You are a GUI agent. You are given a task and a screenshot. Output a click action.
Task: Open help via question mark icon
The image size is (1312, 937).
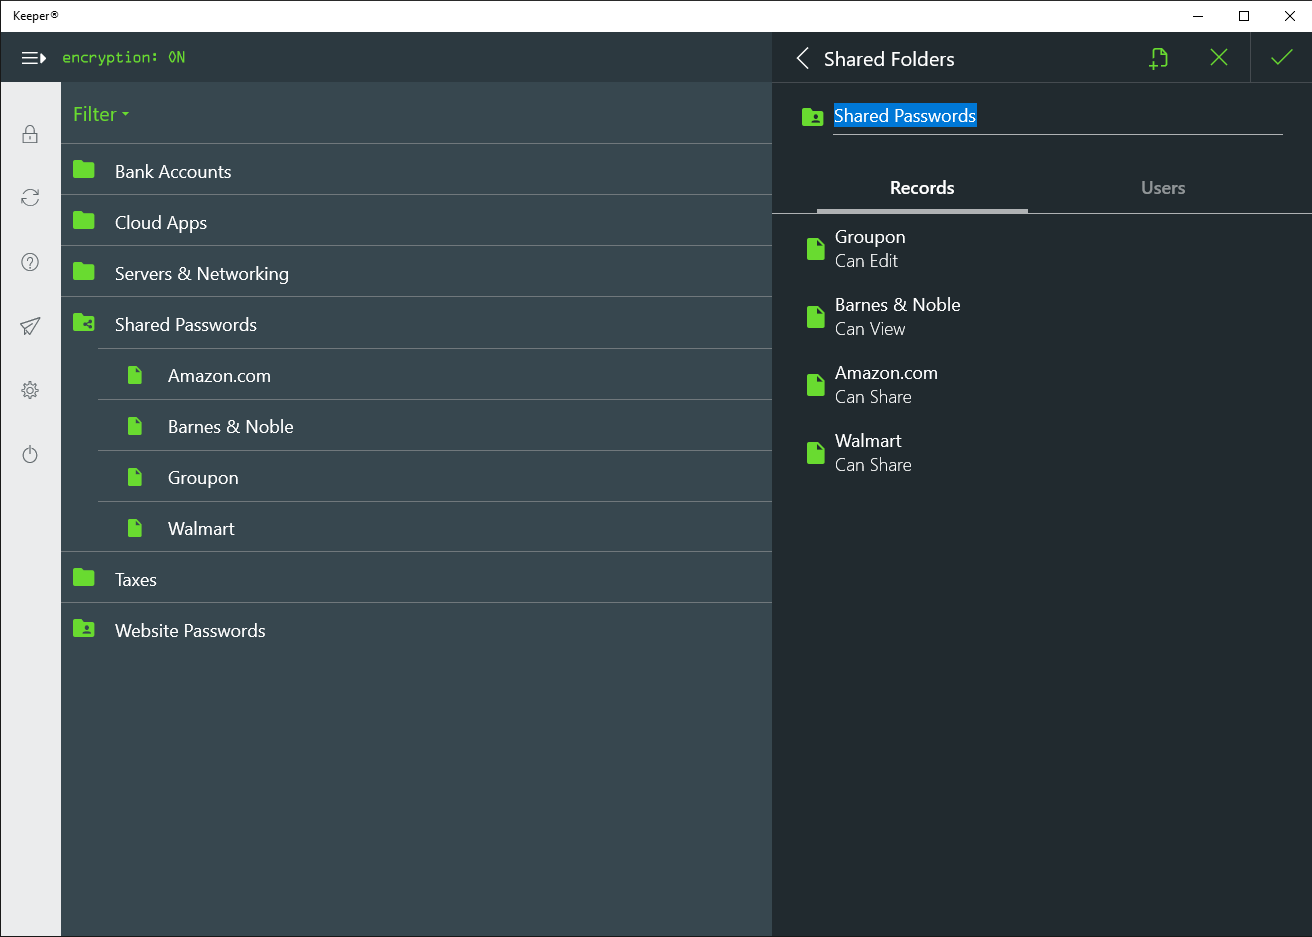pyautogui.click(x=30, y=262)
